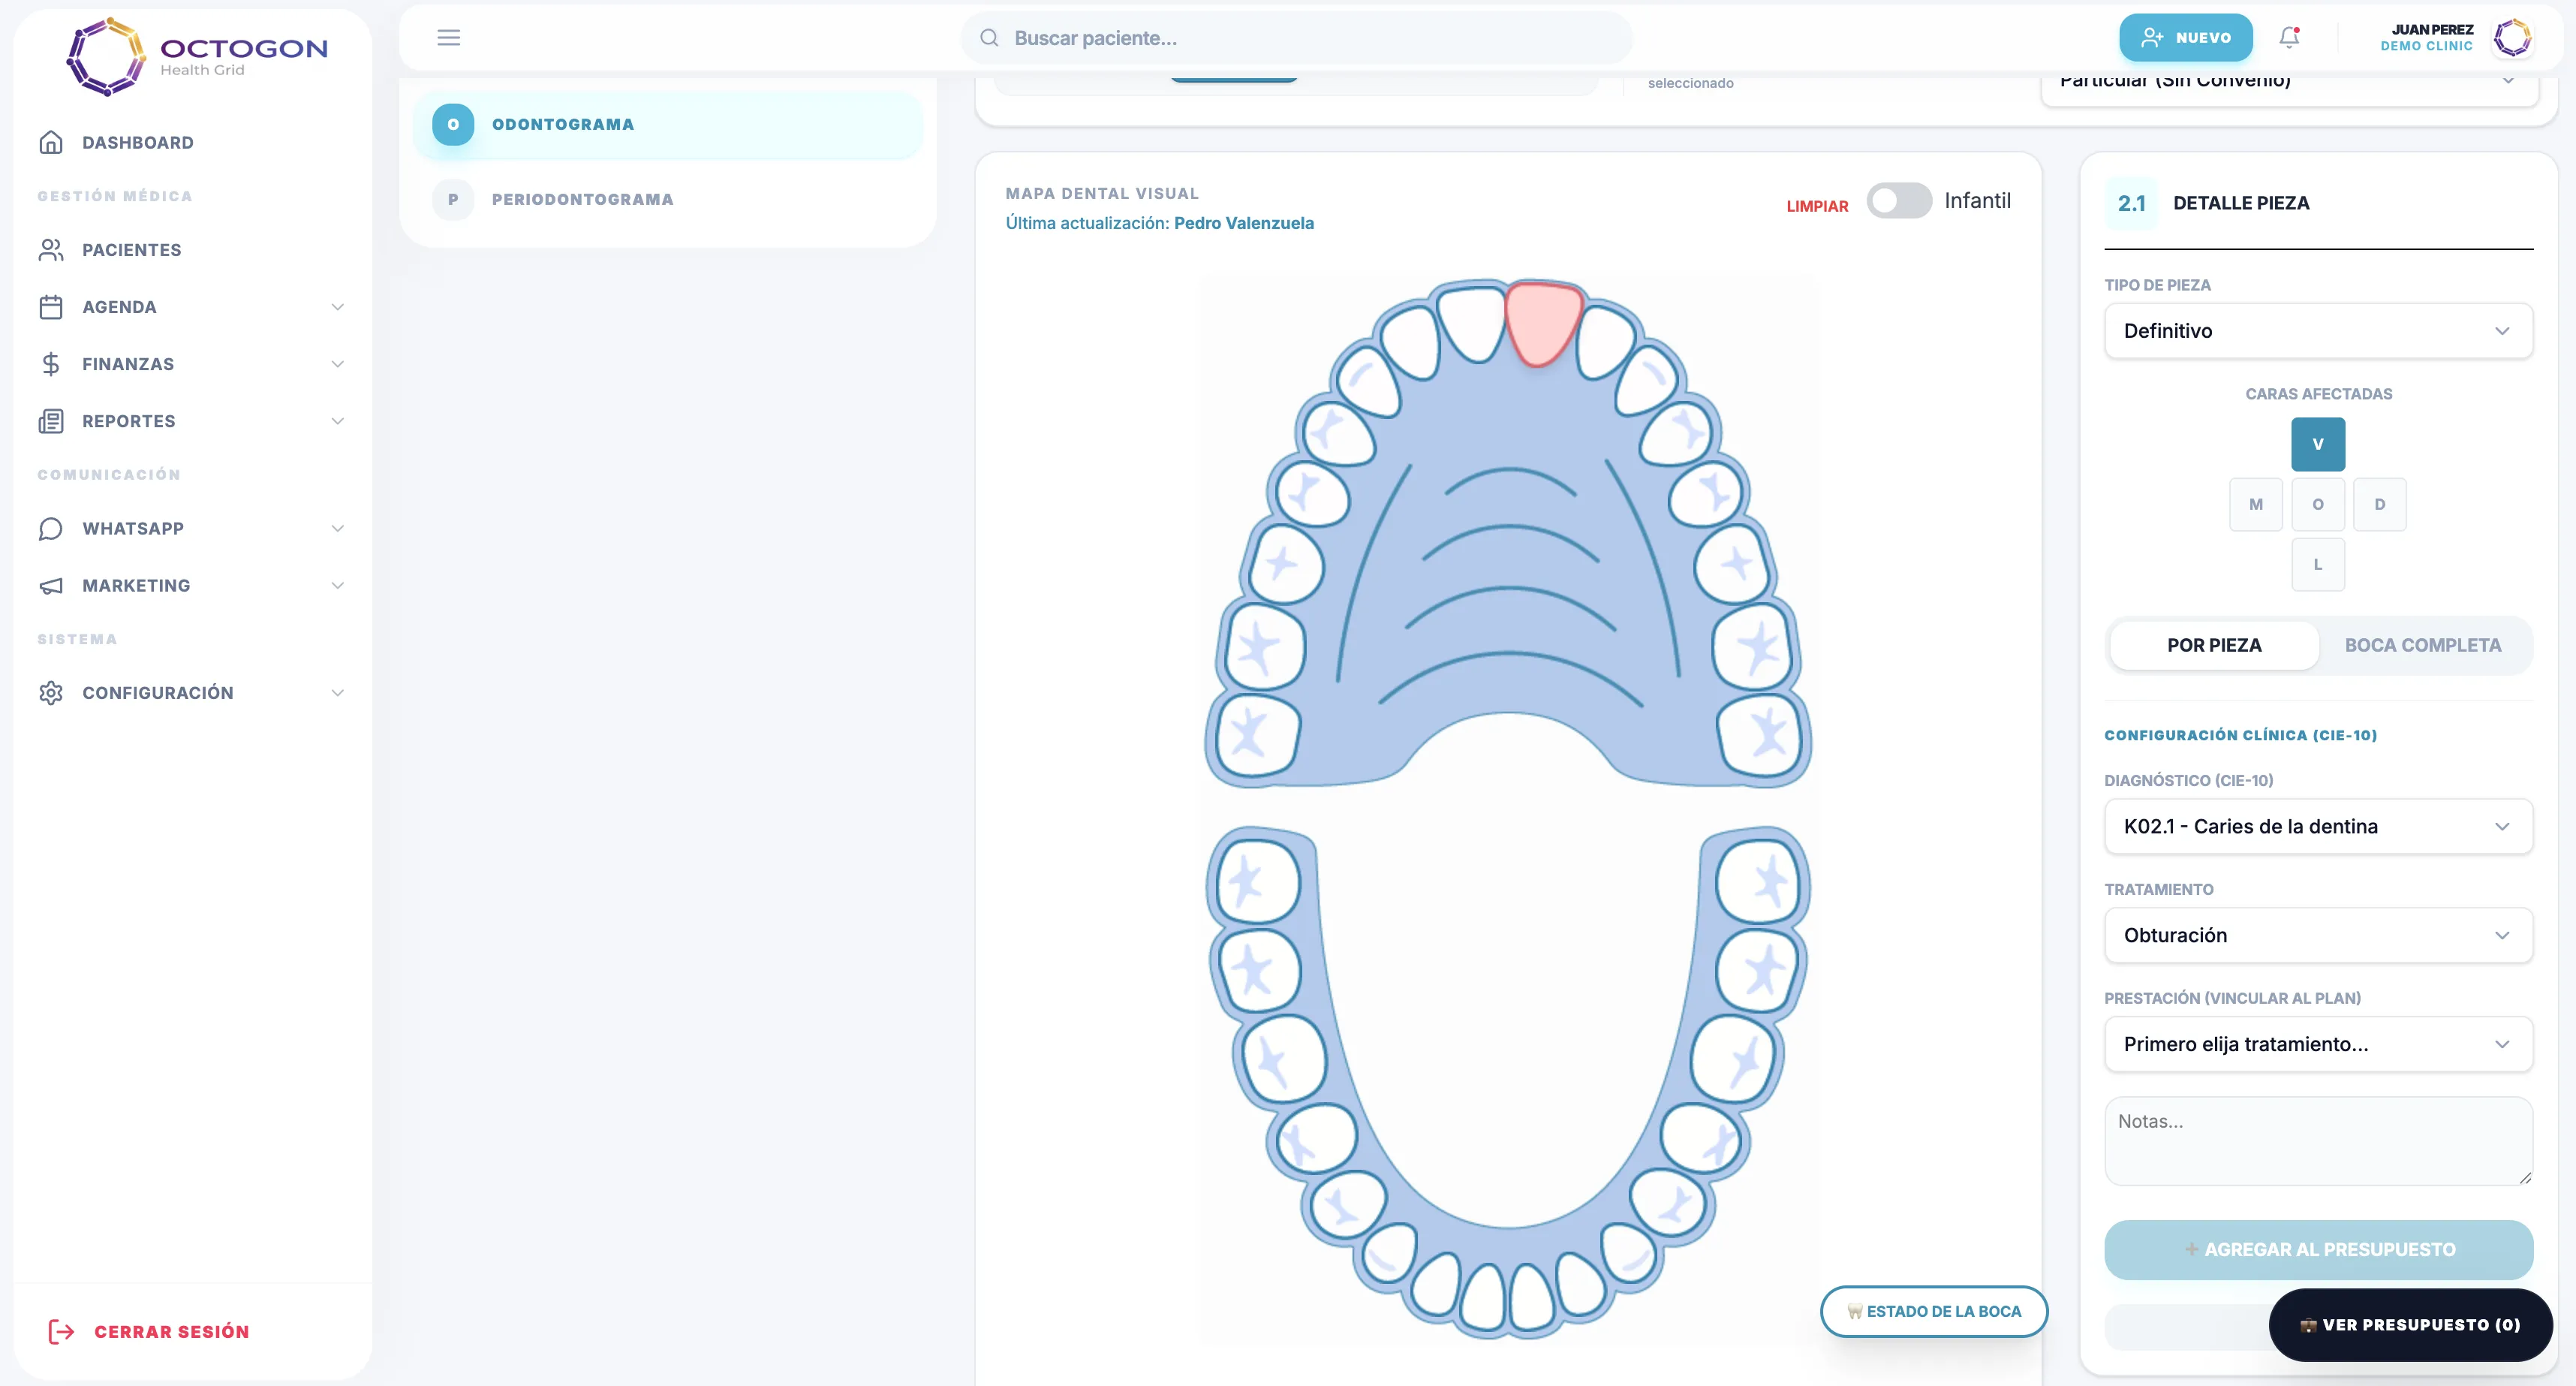
Task: Click the Nuevo button
Action: (2185, 38)
